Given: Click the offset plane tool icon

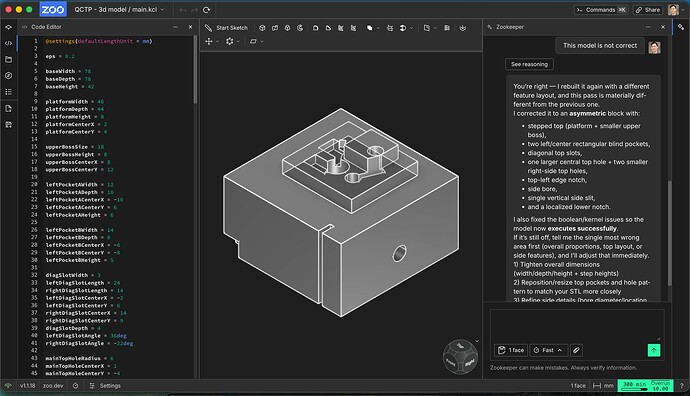Looking at the screenshot, I should coord(427,28).
